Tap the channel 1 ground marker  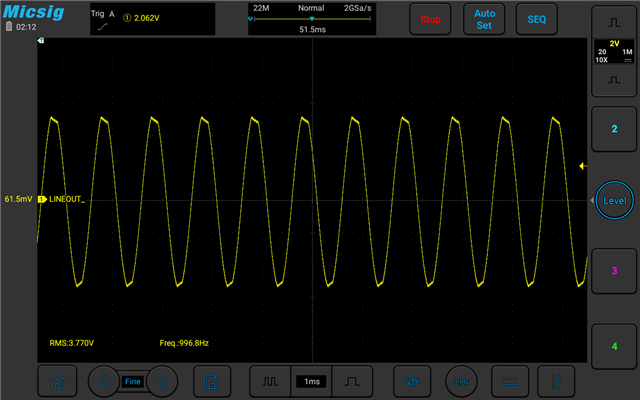click(42, 199)
